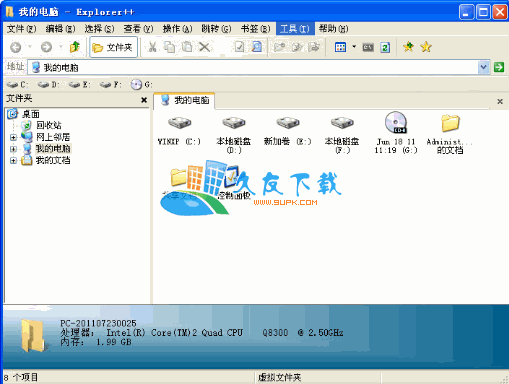Click the PC-201107230025 computer name text

(98, 323)
